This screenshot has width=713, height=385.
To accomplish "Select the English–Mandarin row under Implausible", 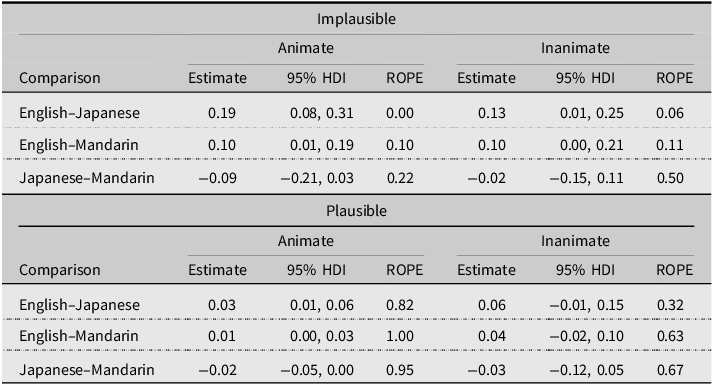I will point(356,145).
